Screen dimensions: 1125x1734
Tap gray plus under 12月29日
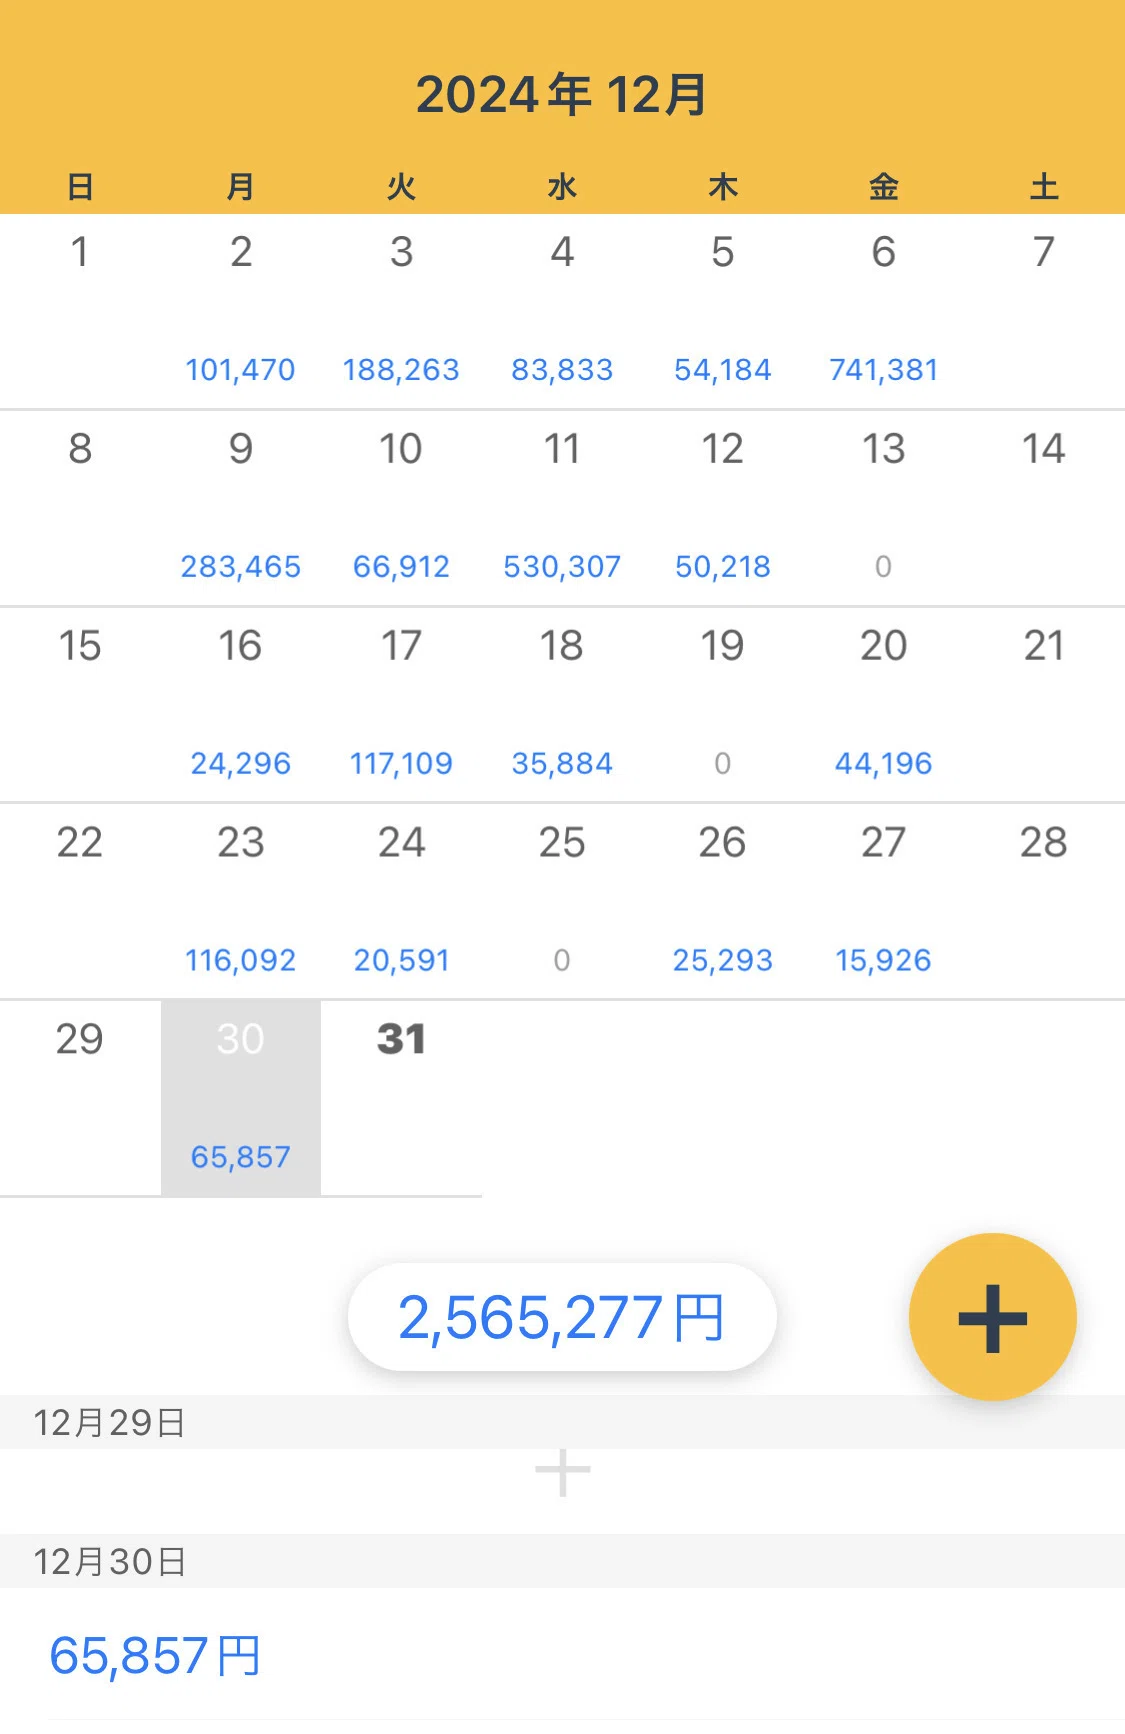click(562, 1472)
